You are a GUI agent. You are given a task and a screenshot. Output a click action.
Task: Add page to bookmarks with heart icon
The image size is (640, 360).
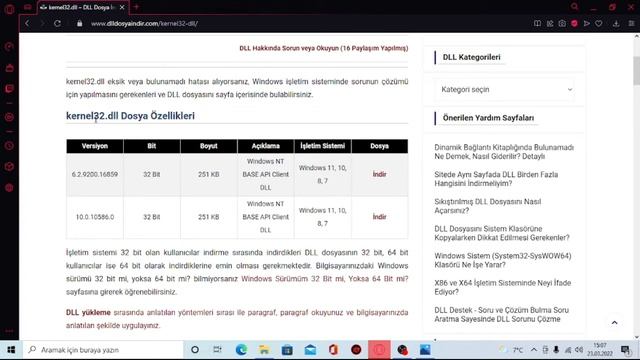599,24
